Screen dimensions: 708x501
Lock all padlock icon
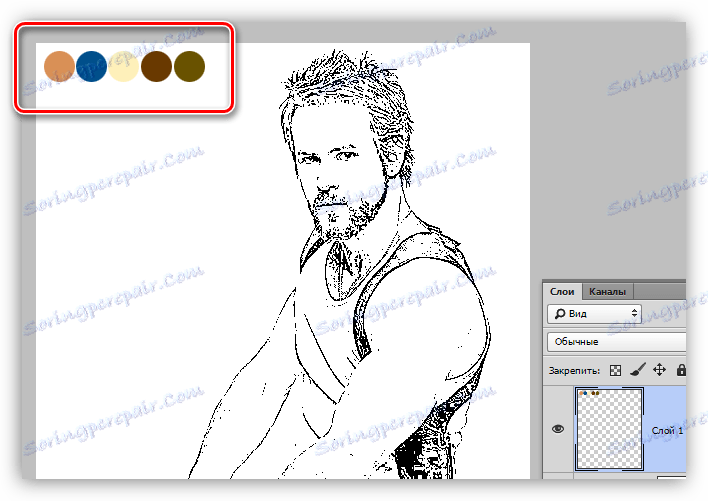(x=681, y=370)
